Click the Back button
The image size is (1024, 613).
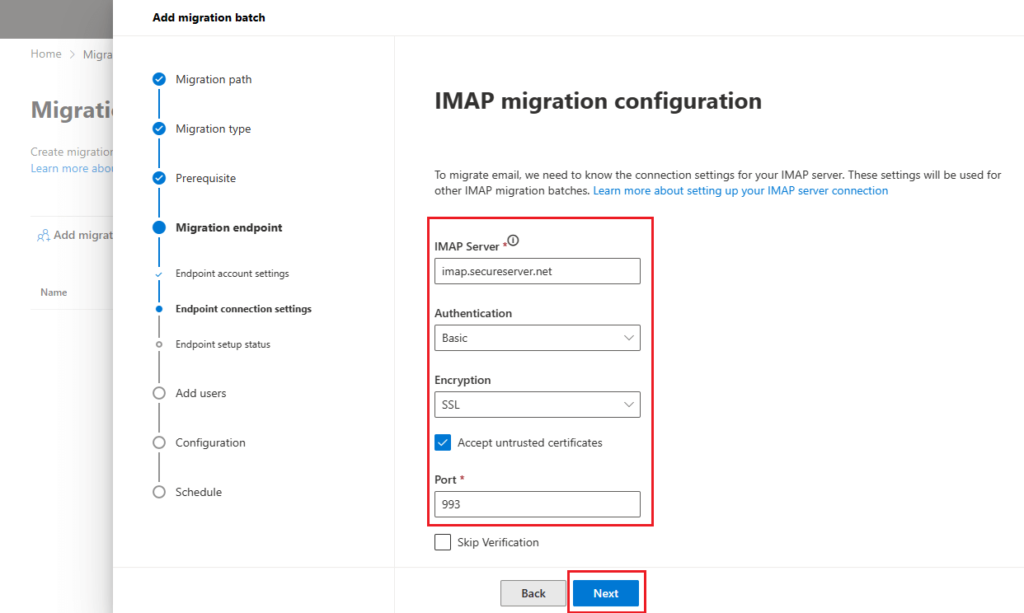click(533, 592)
